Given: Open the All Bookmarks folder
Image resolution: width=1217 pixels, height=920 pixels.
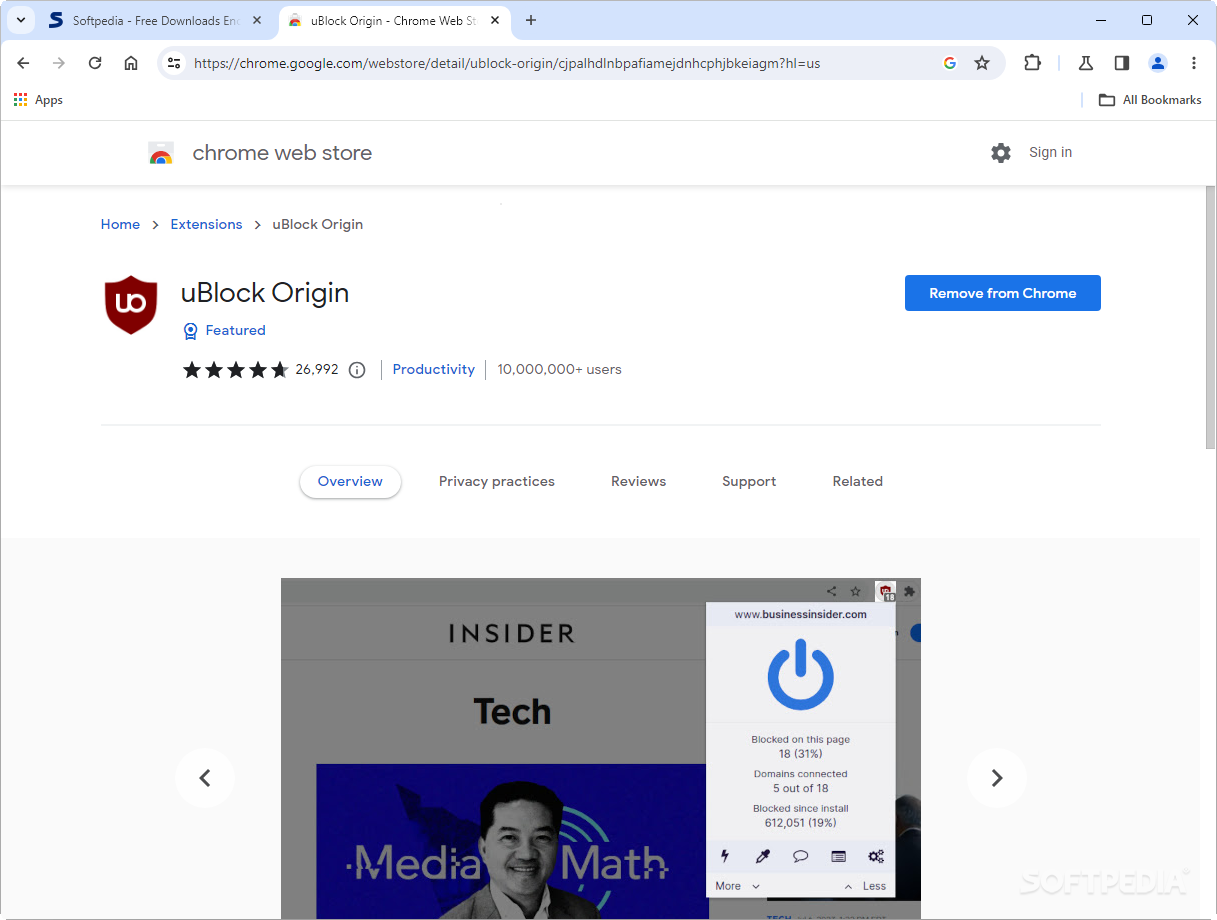Looking at the screenshot, I should point(1150,100).
